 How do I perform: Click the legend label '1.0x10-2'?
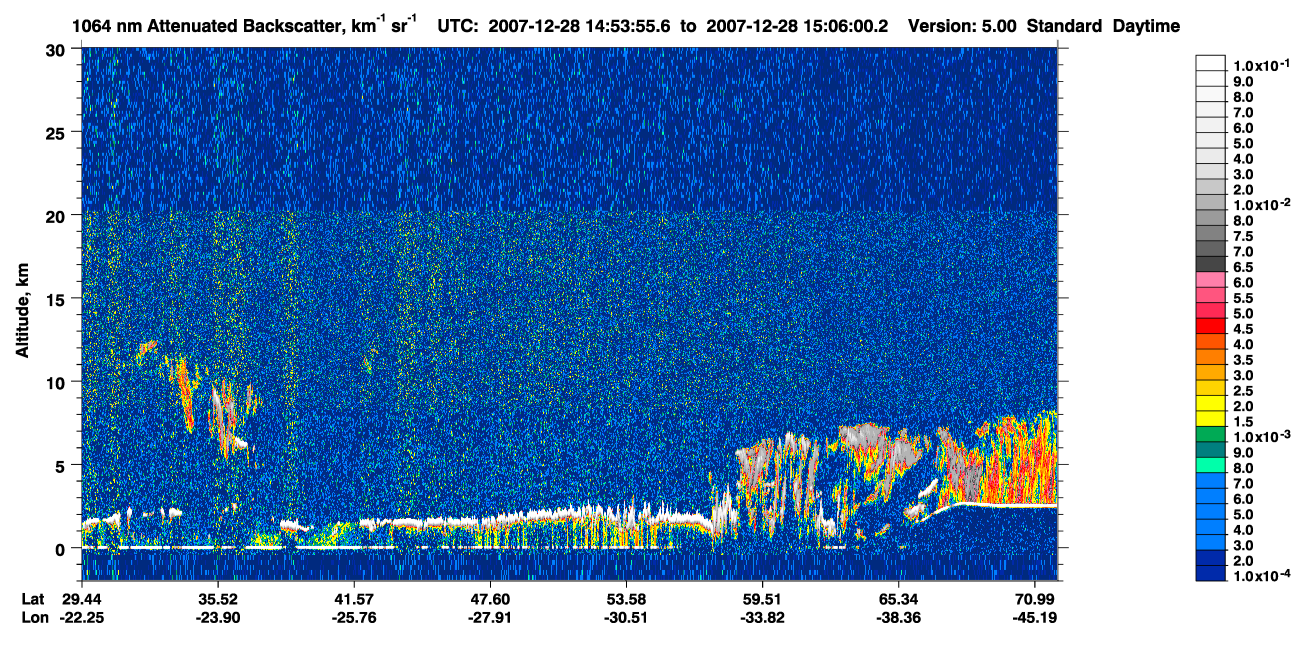1260,206
